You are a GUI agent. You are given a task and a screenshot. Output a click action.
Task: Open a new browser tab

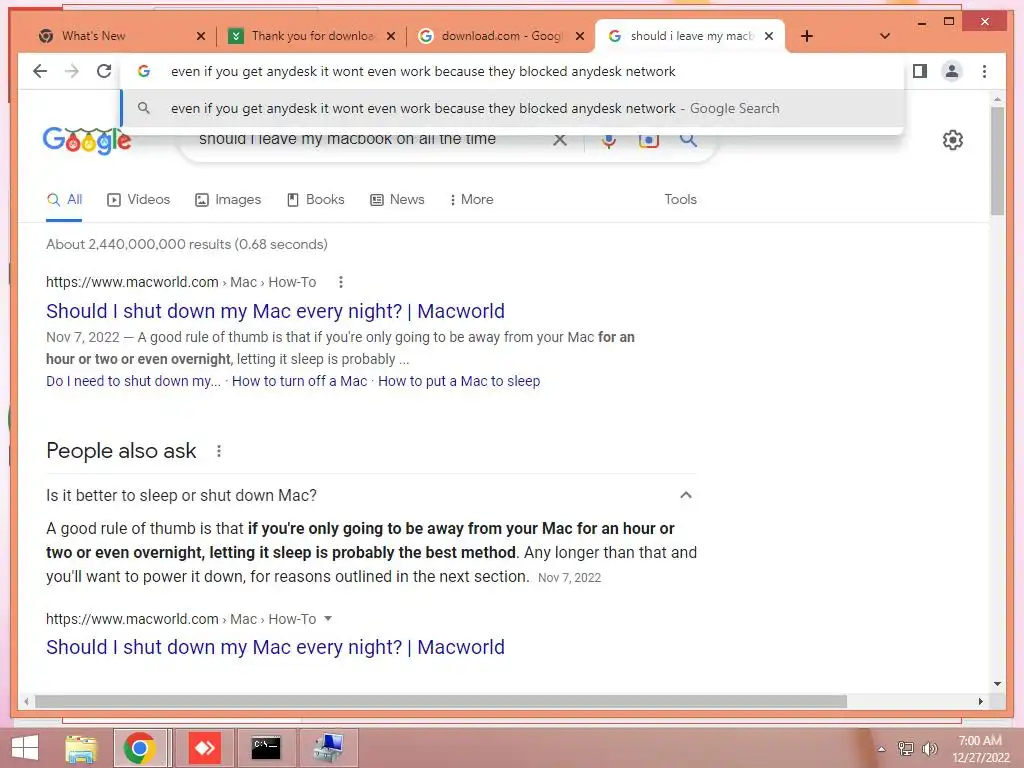pos(807,36)
